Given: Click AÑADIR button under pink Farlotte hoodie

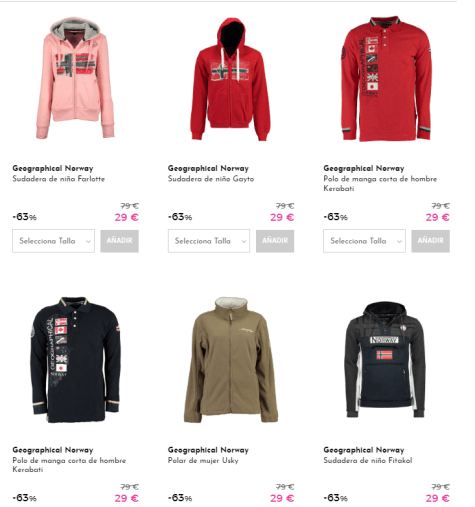Looking at the screenshot, I should (120, 241).
